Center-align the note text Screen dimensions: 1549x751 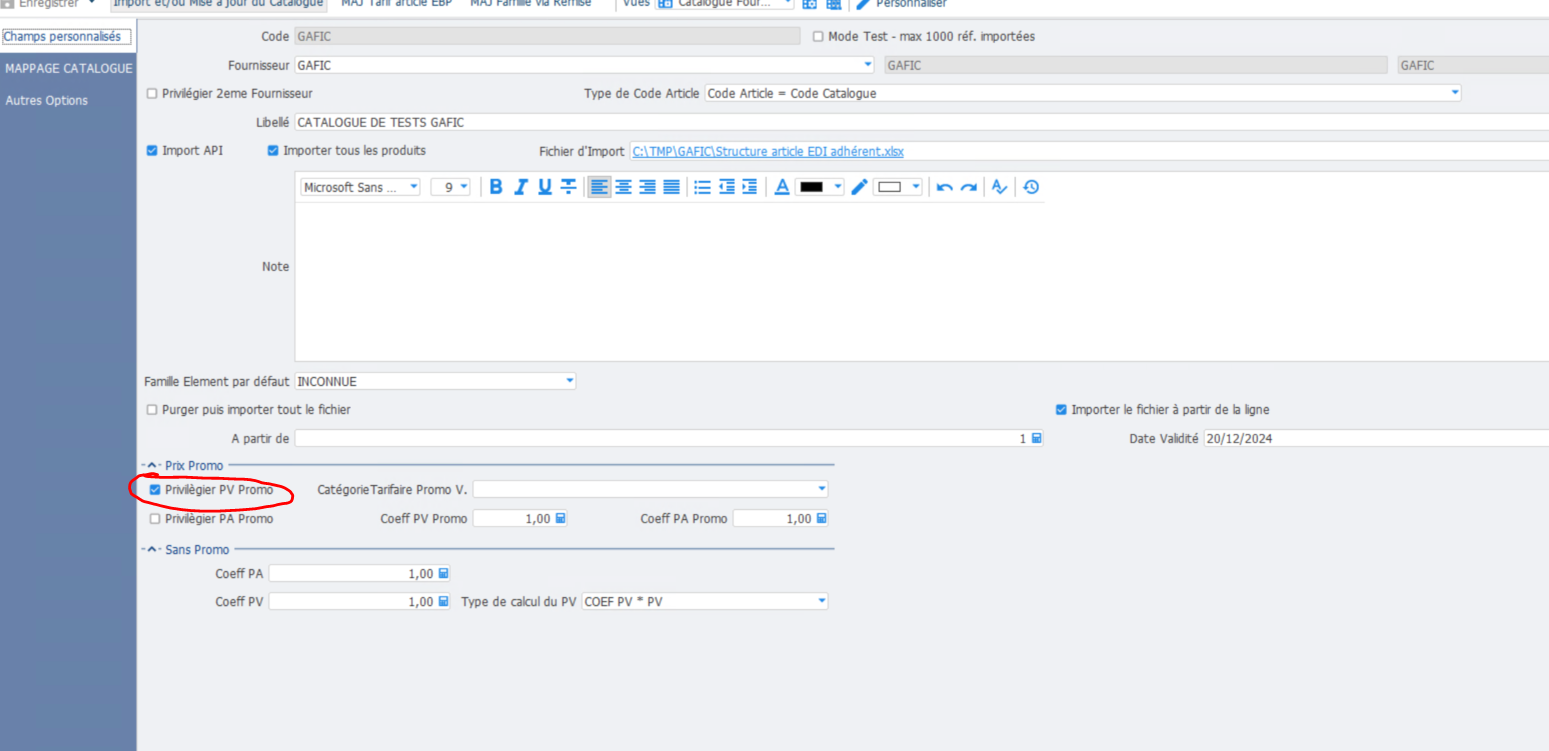pos(623,187)
